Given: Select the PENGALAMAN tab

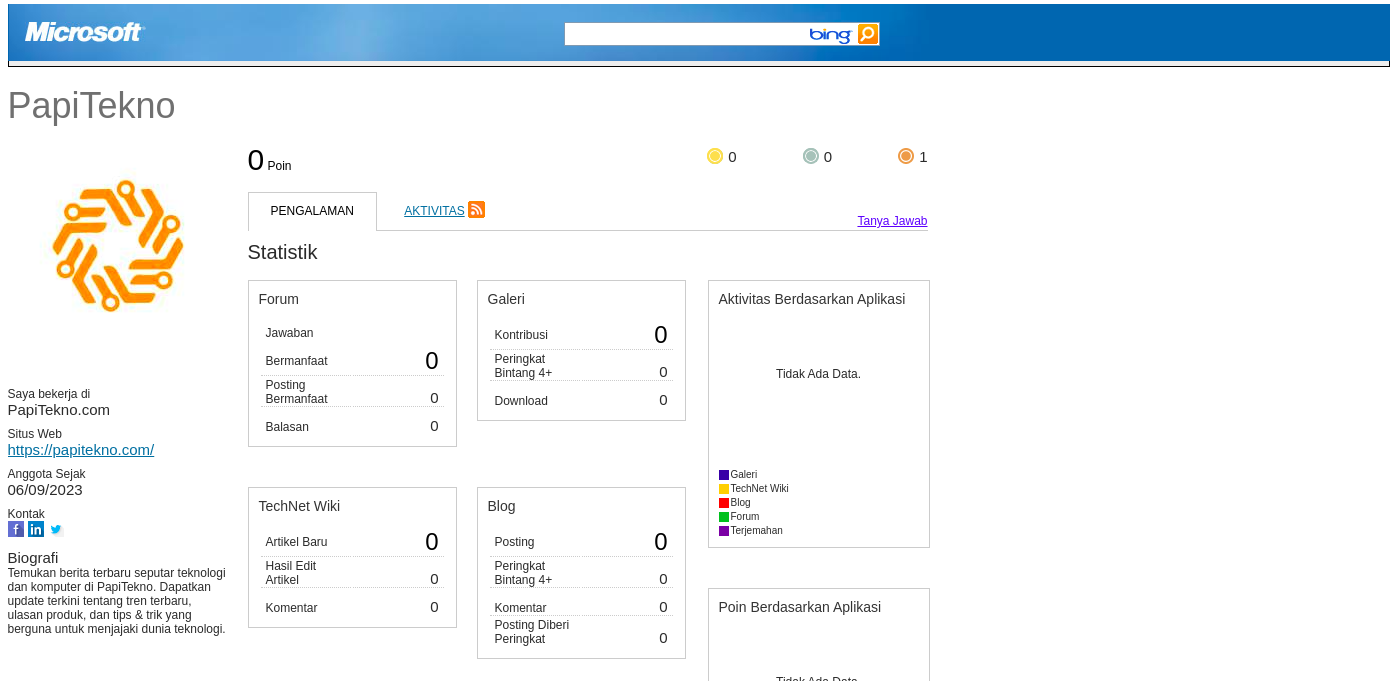Looking at the screenshot, I should coord(312,211).
